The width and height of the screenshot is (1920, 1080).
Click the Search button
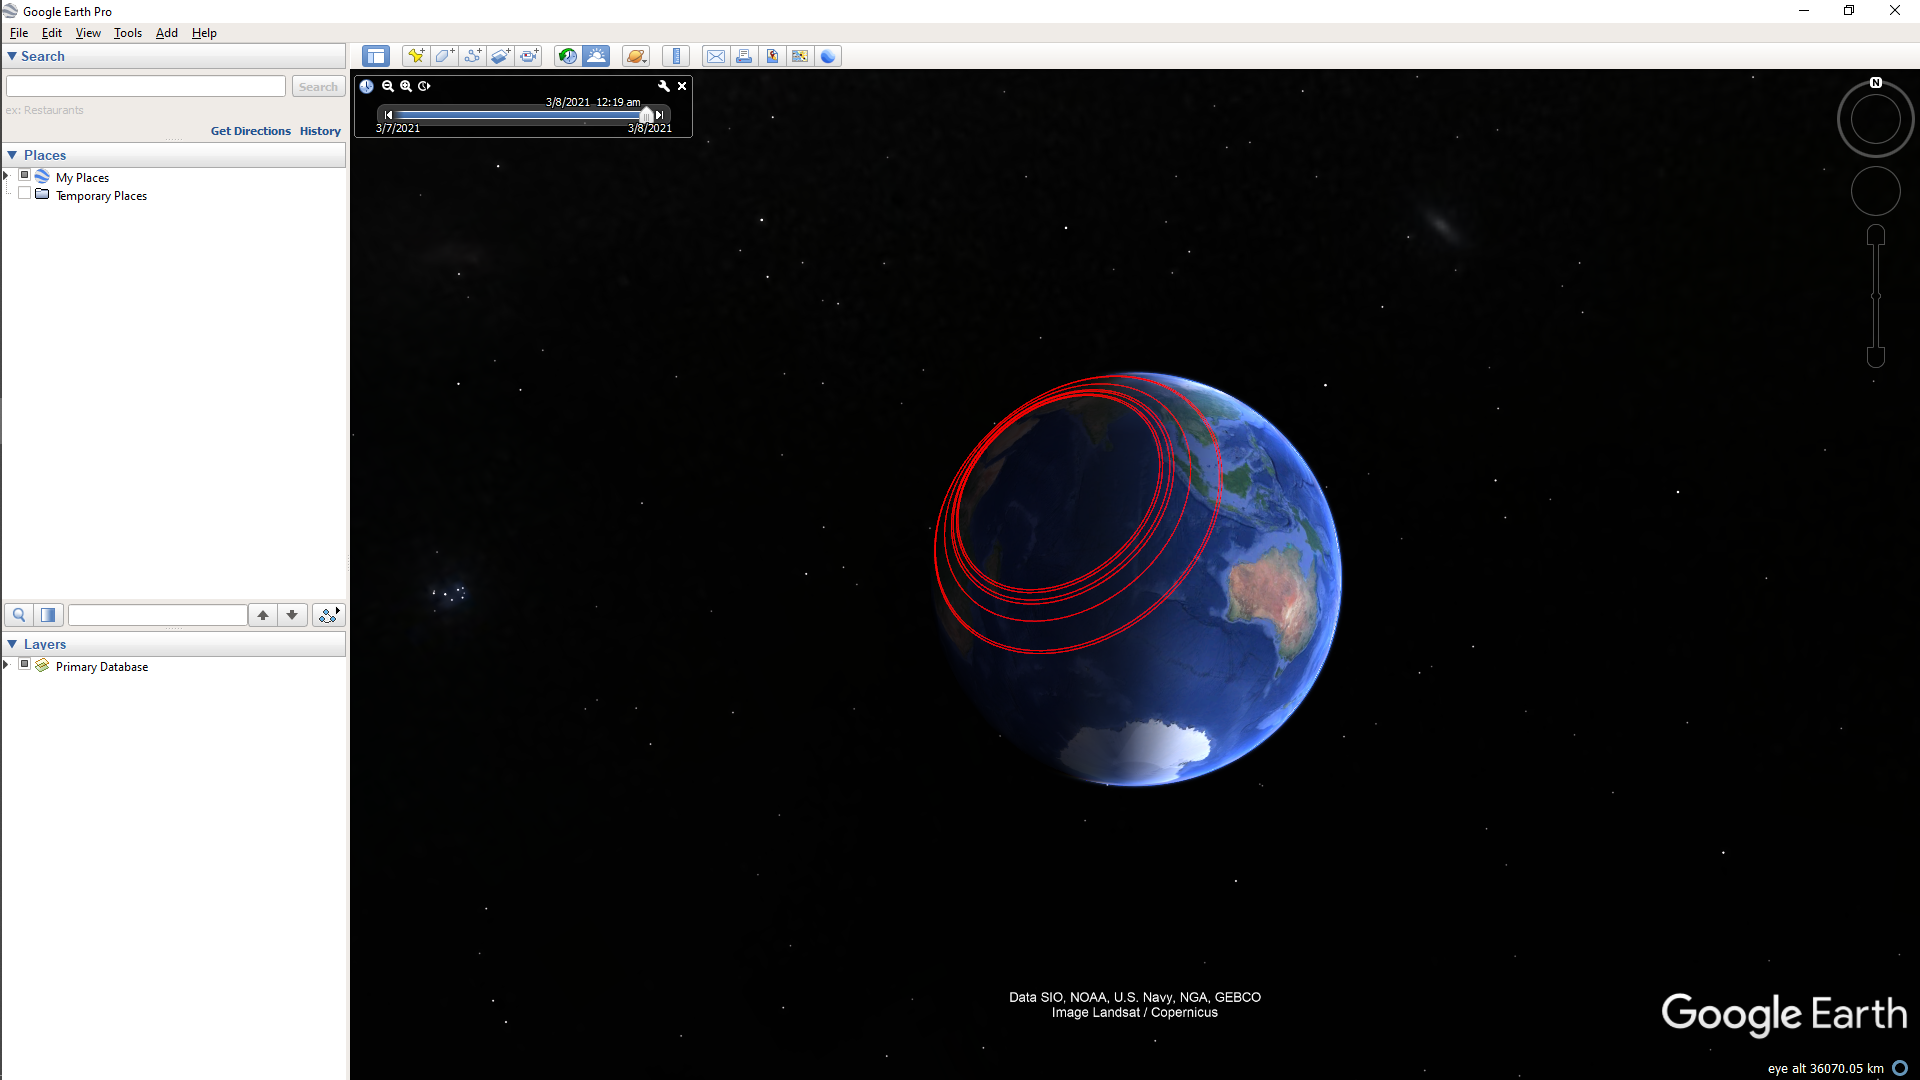click(318, 87)
